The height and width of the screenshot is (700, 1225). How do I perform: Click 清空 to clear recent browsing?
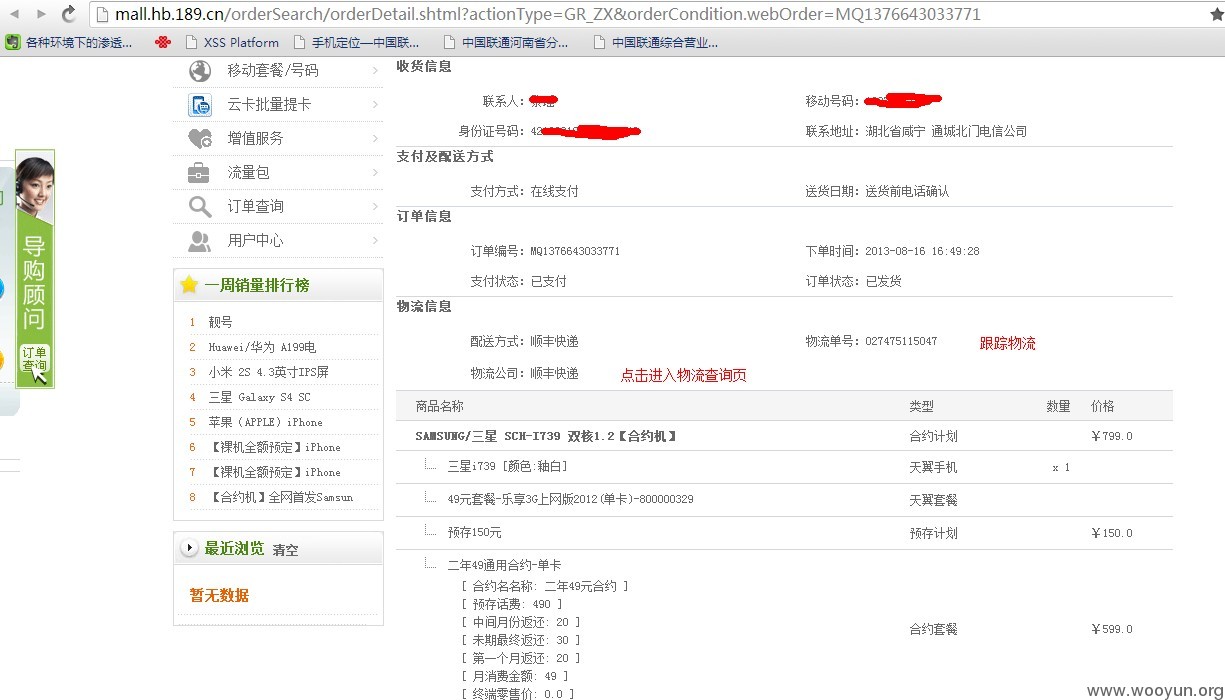(x=285, y=550)
